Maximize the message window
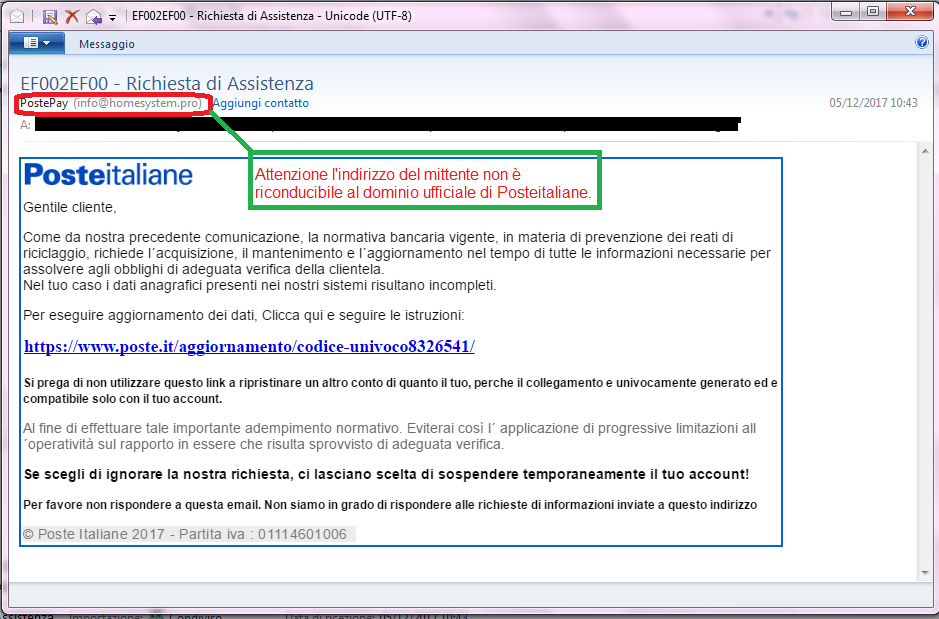939x619 pixels. [873, 12]
